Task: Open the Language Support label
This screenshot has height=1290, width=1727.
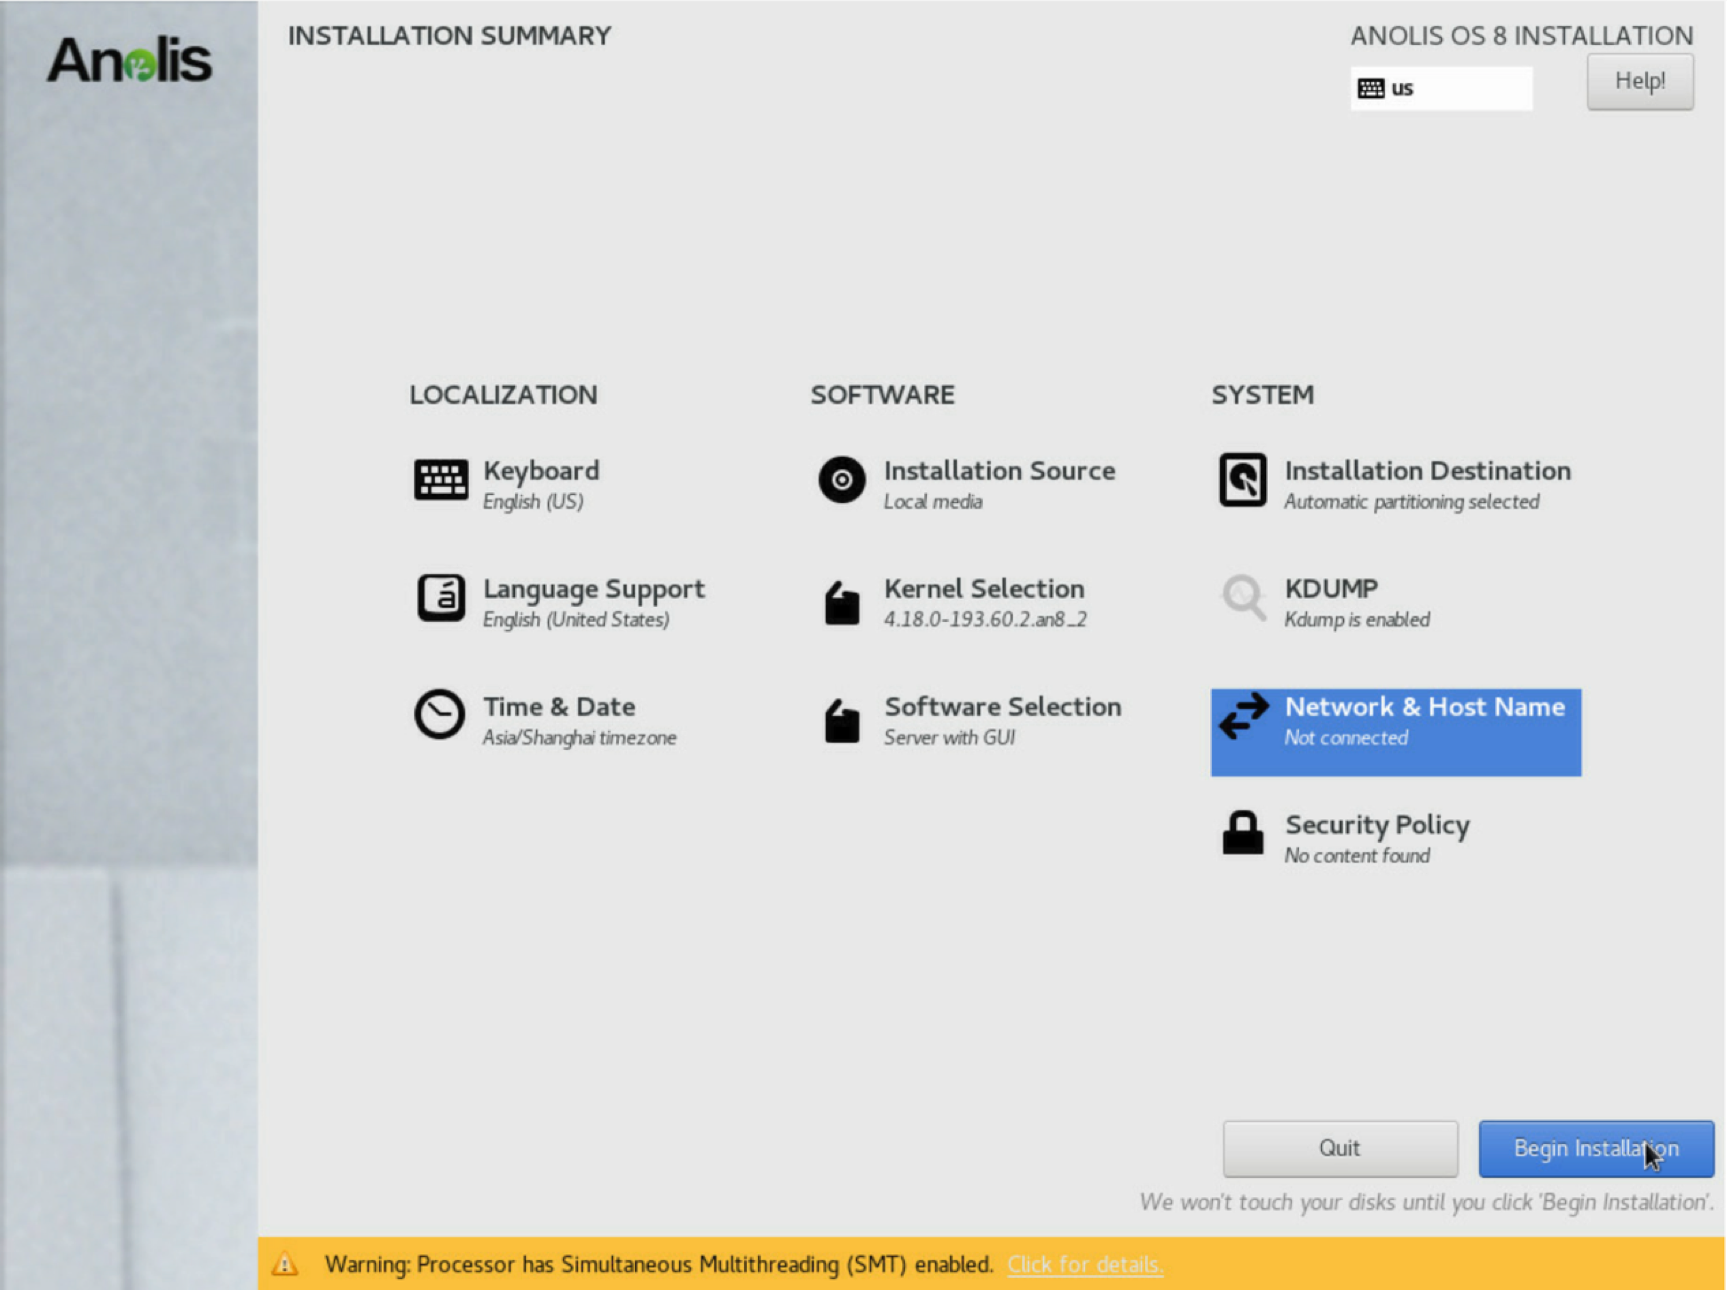Action: click(594, 589)
